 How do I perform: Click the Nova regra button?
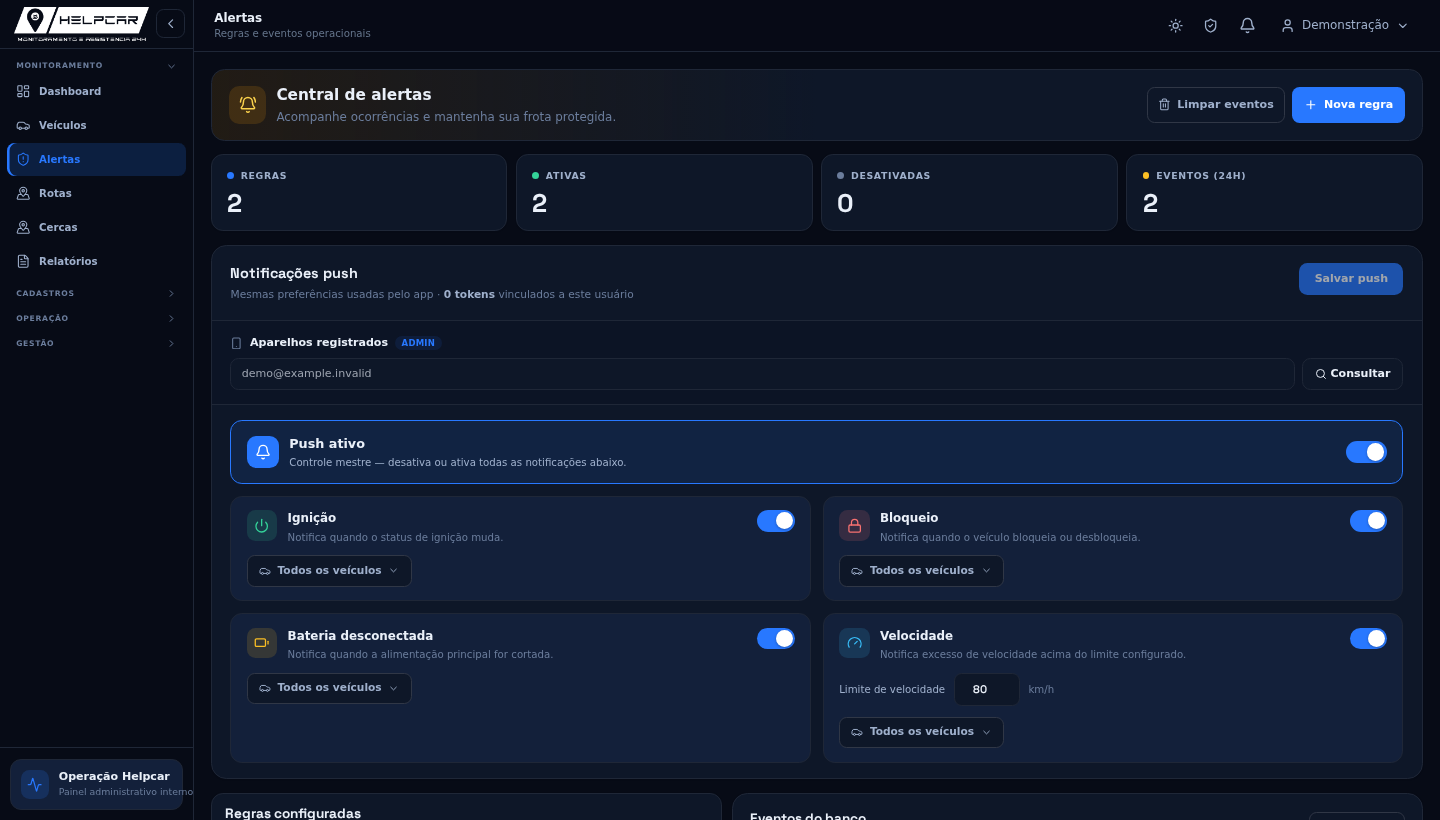pyautogui.click(x=1348, y=105)
